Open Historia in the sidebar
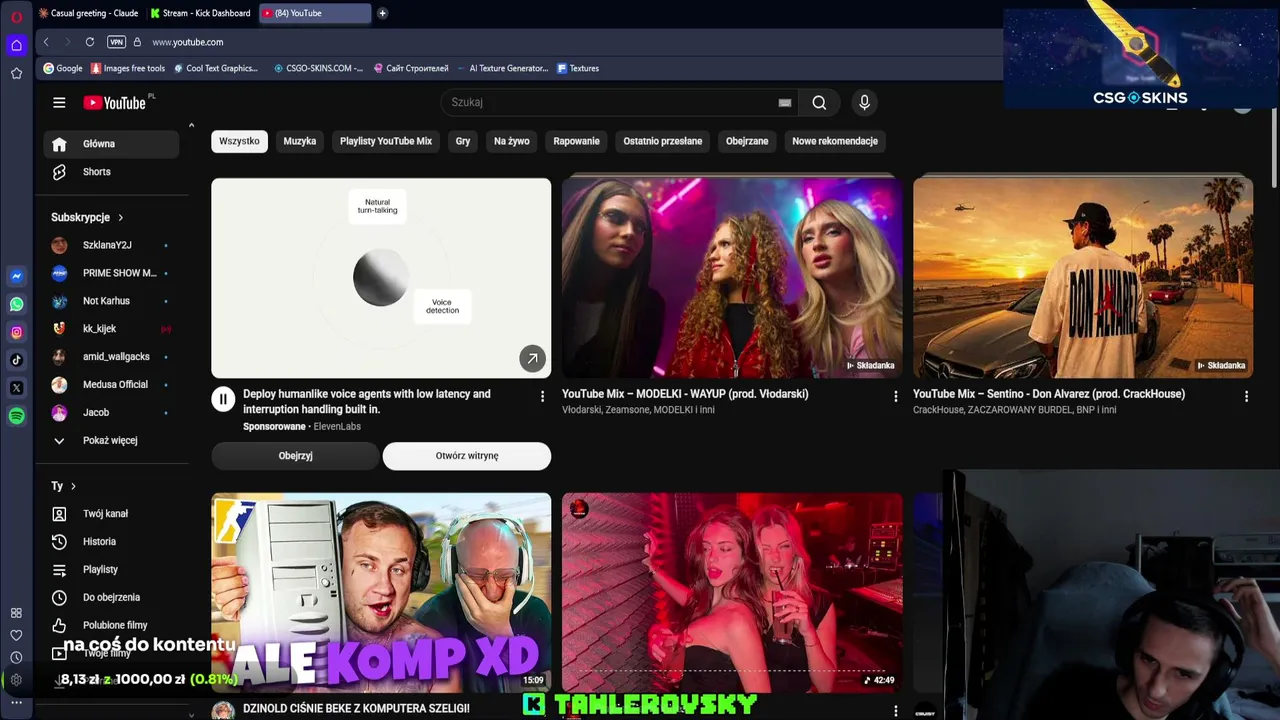 (x=111, y=542)
